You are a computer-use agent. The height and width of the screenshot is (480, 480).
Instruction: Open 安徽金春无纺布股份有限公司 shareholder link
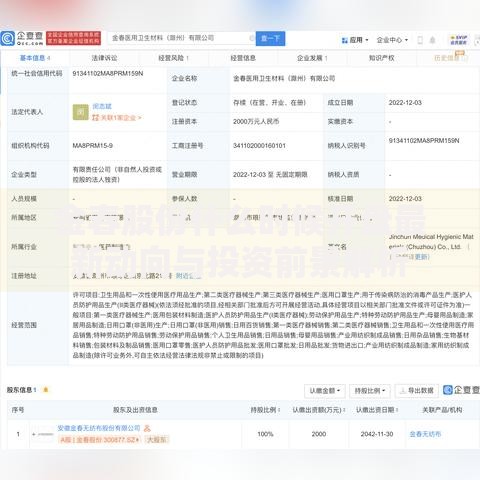[x=99, y=428]
